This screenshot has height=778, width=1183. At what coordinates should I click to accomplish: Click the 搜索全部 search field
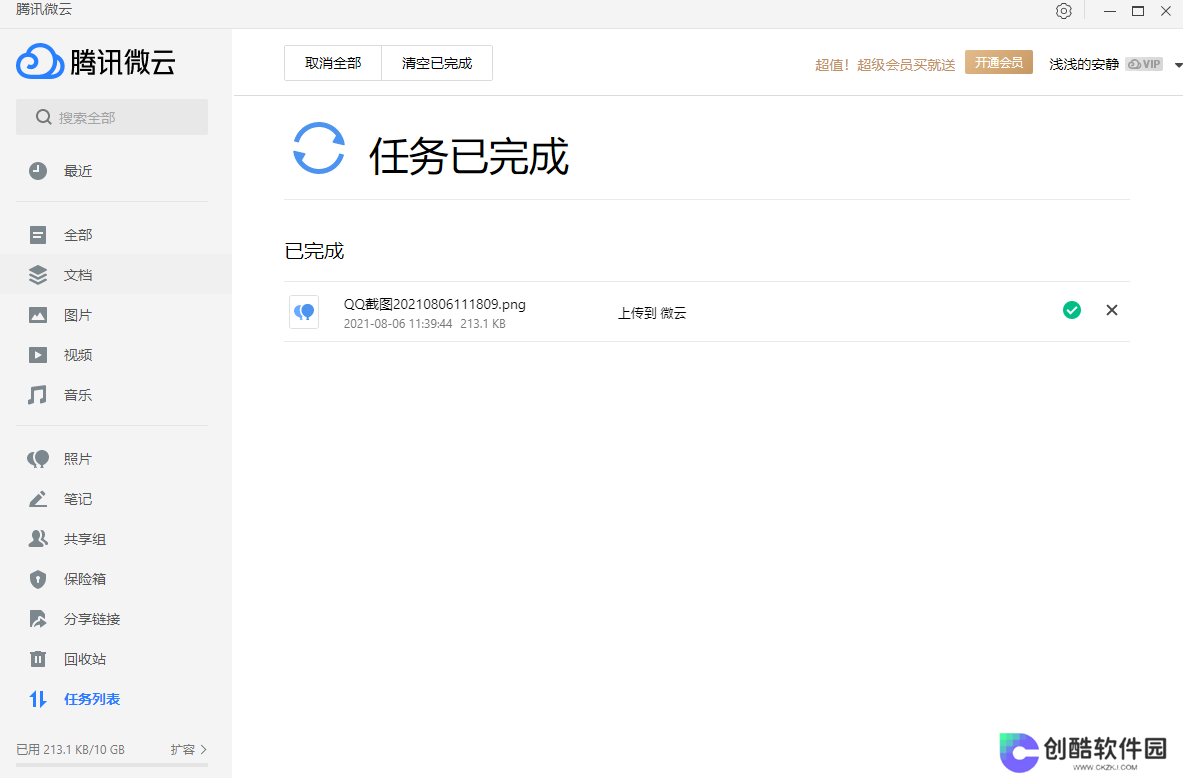coord(112,117)
